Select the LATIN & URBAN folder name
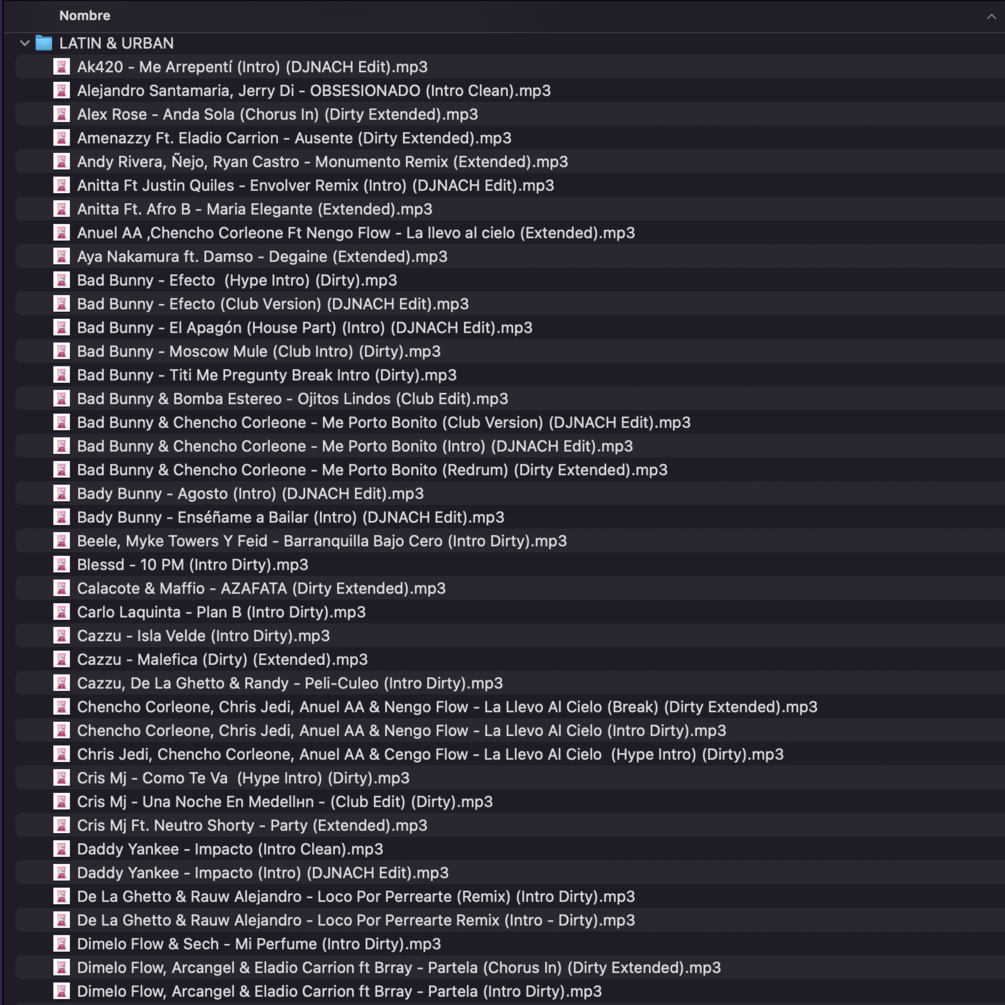Viewport: 1005px width, 1005px height. click(x=116, y=43)
